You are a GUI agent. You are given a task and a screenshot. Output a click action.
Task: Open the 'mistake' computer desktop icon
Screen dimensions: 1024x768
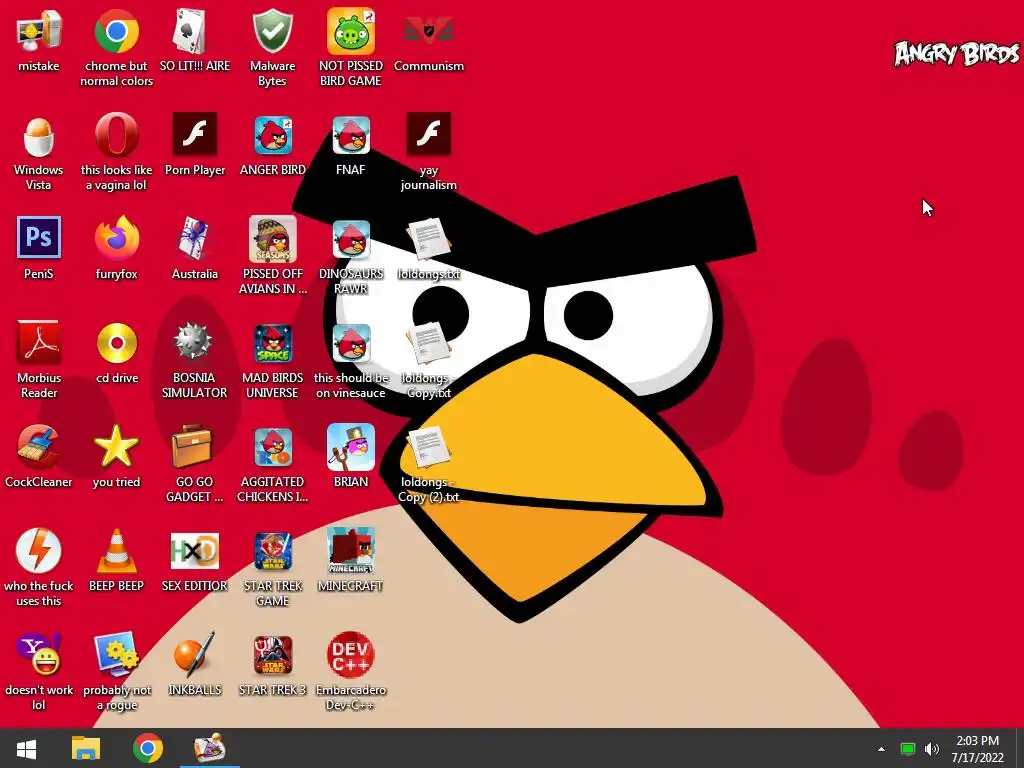39,31
